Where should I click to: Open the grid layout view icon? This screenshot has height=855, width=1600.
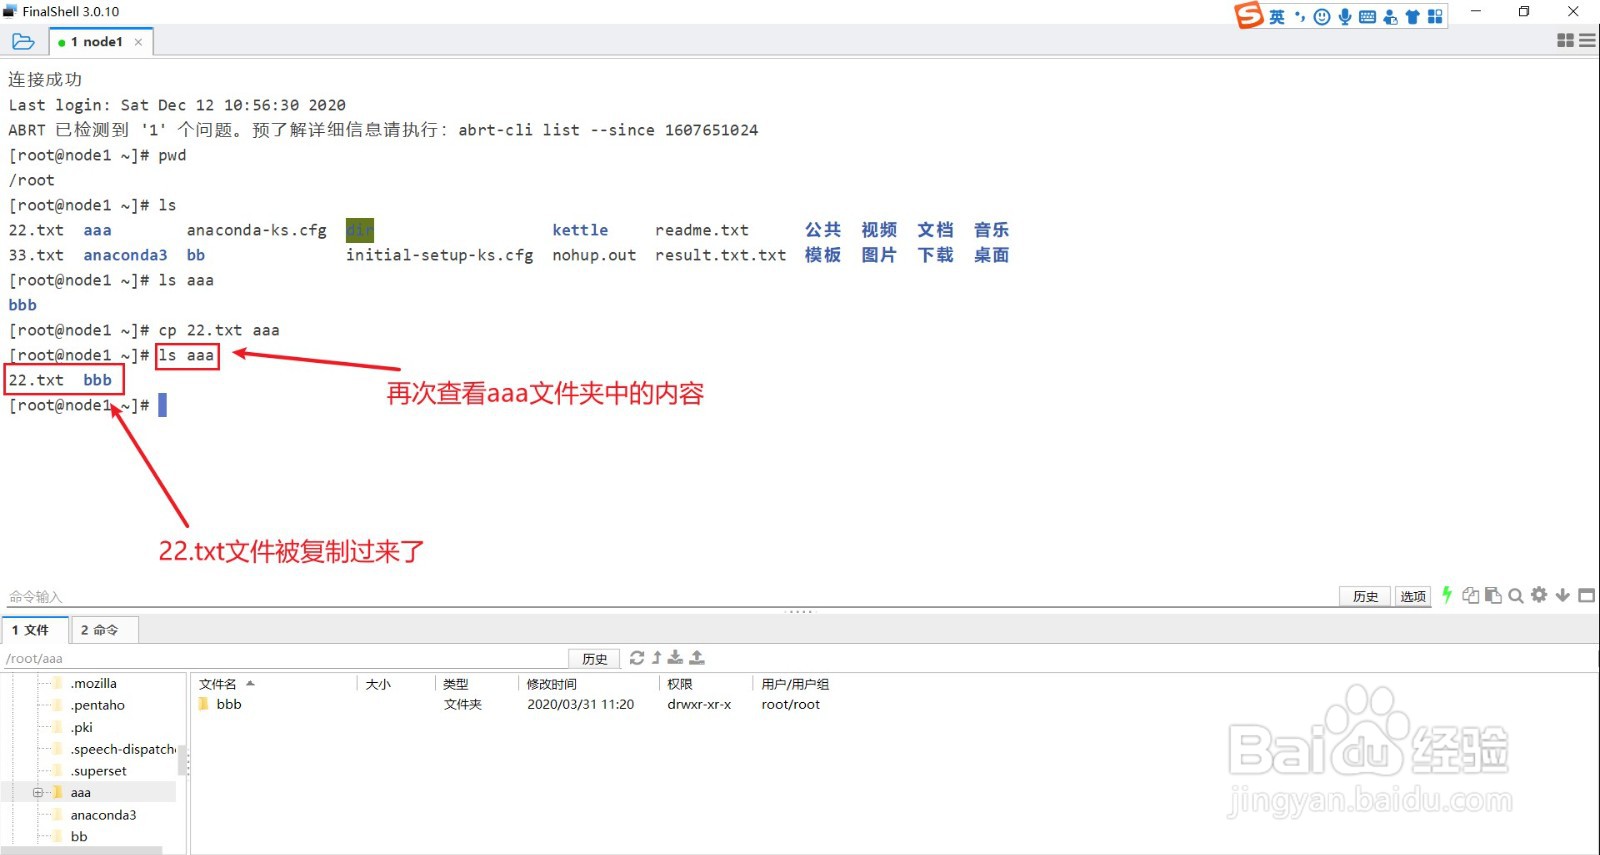click(x=1566, y=41)
